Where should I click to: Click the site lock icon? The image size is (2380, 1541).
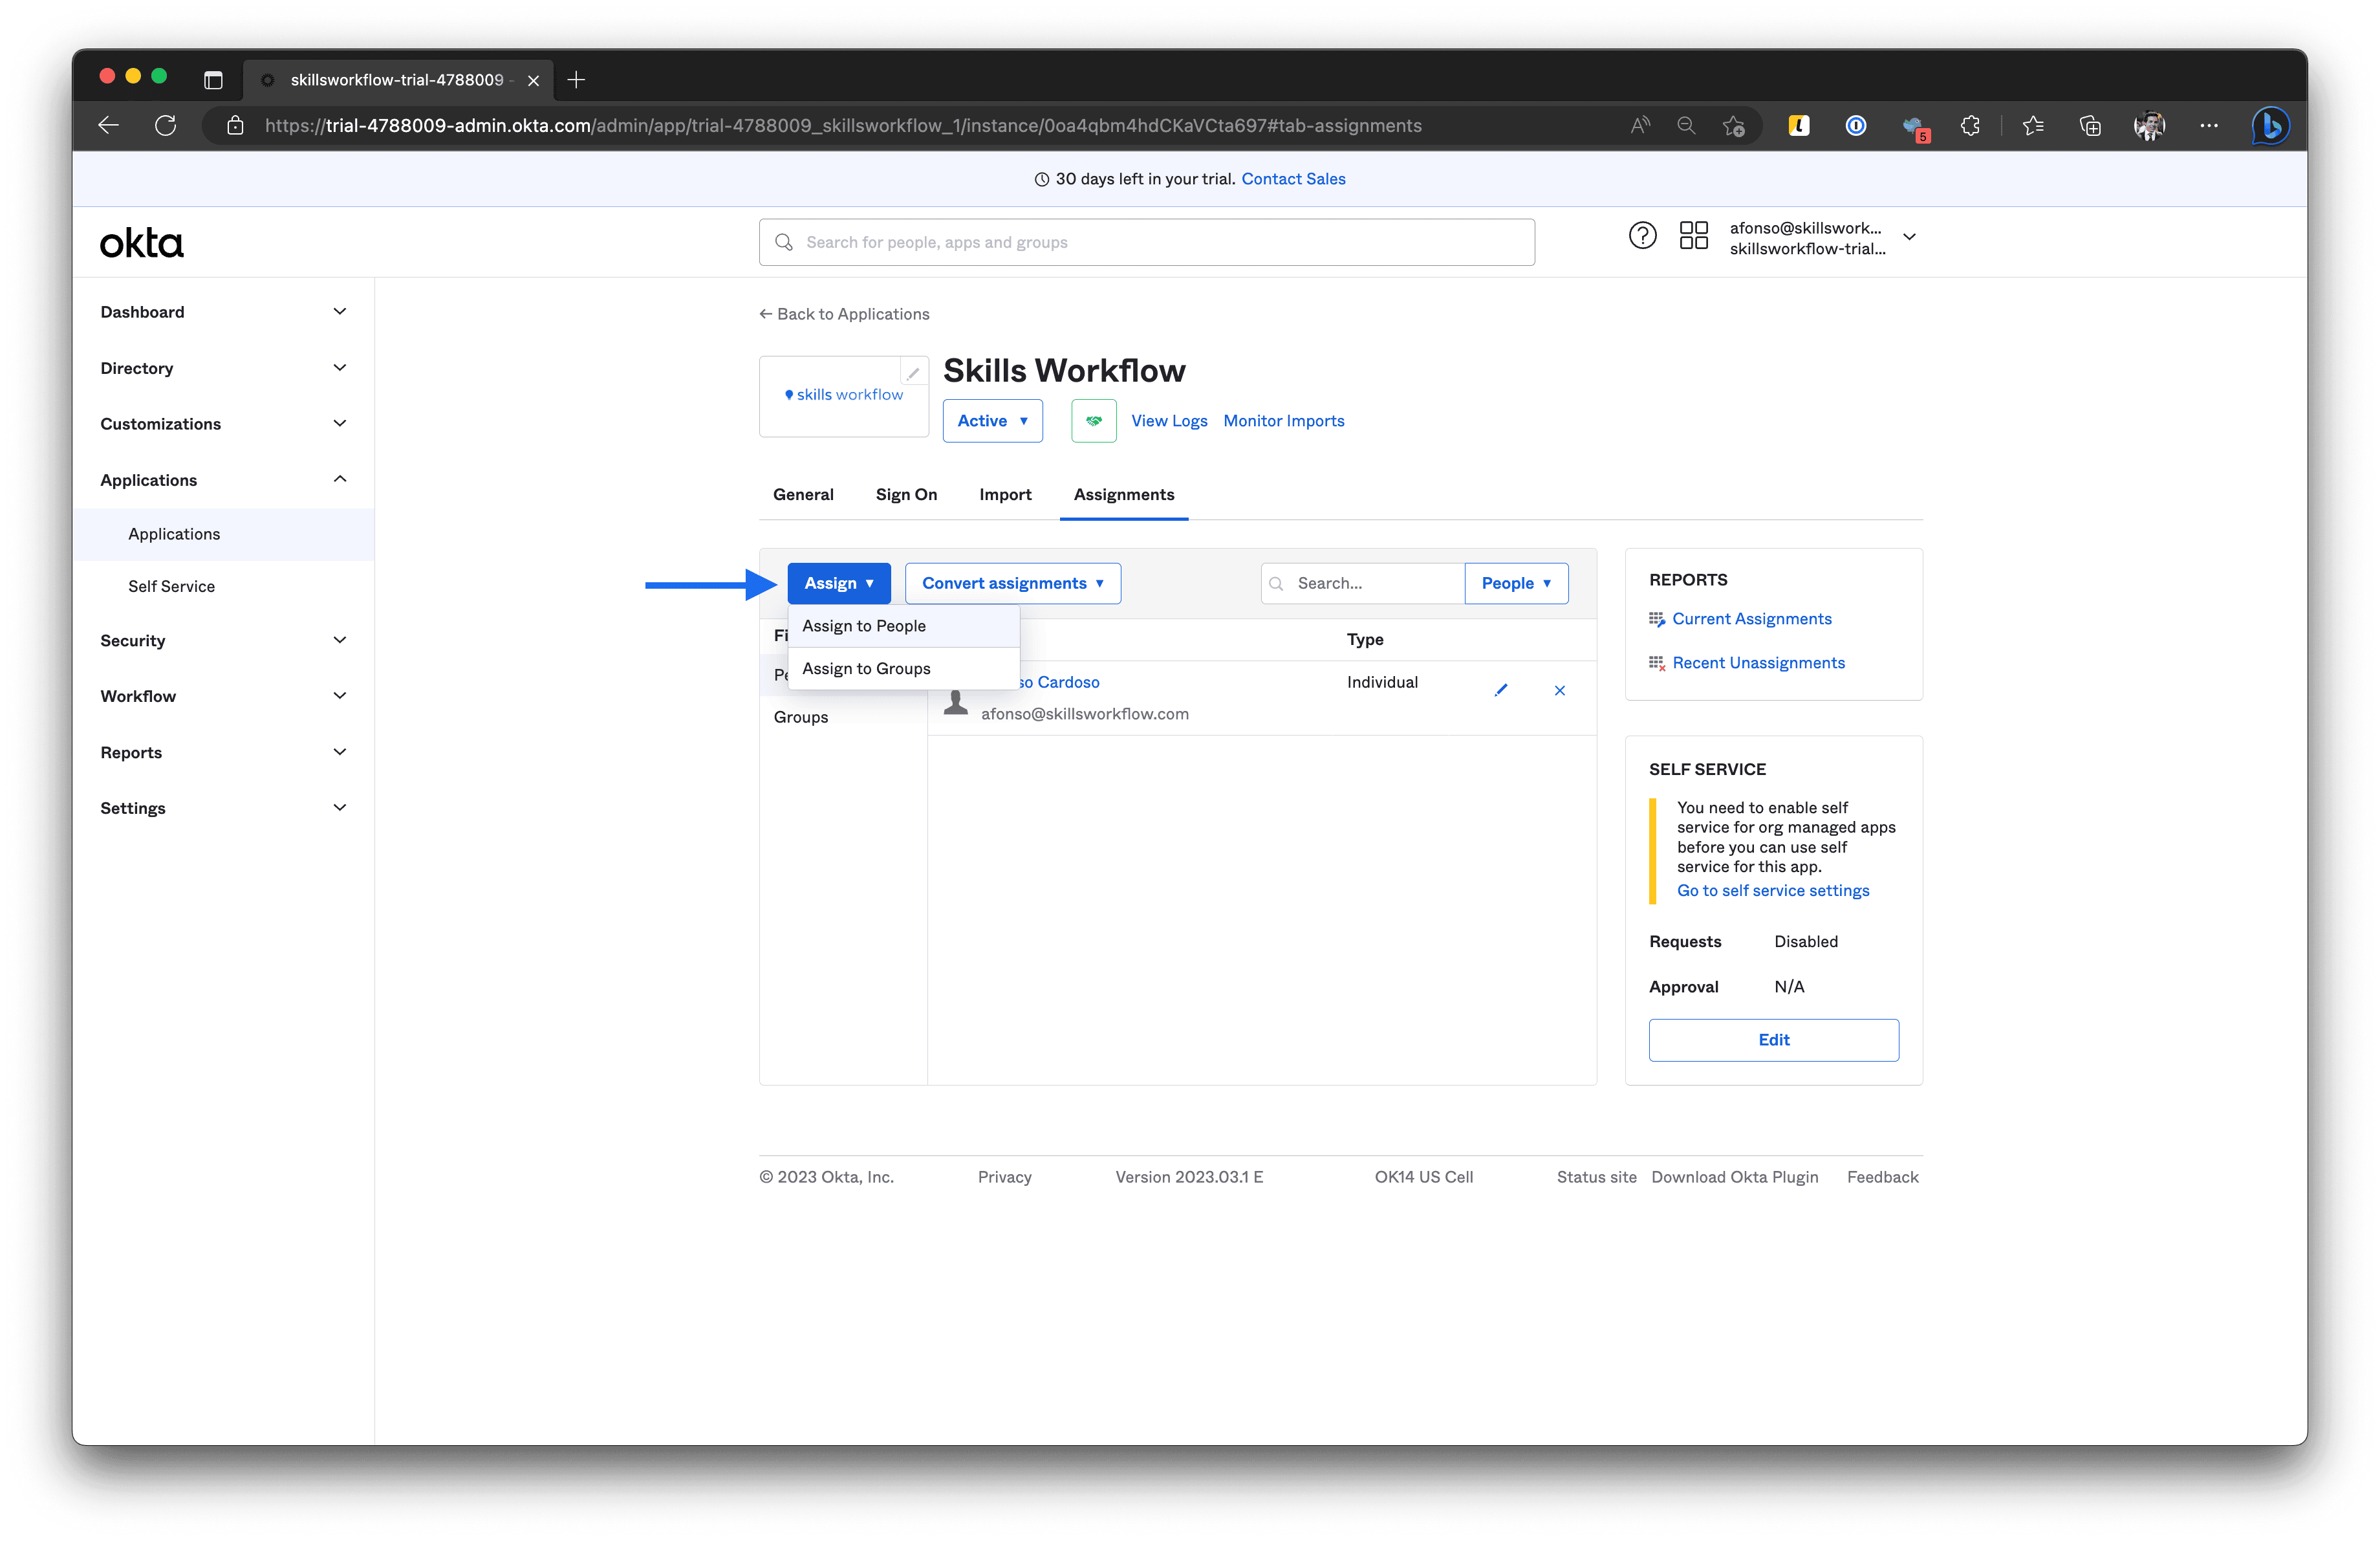click(x=235, y=125)
